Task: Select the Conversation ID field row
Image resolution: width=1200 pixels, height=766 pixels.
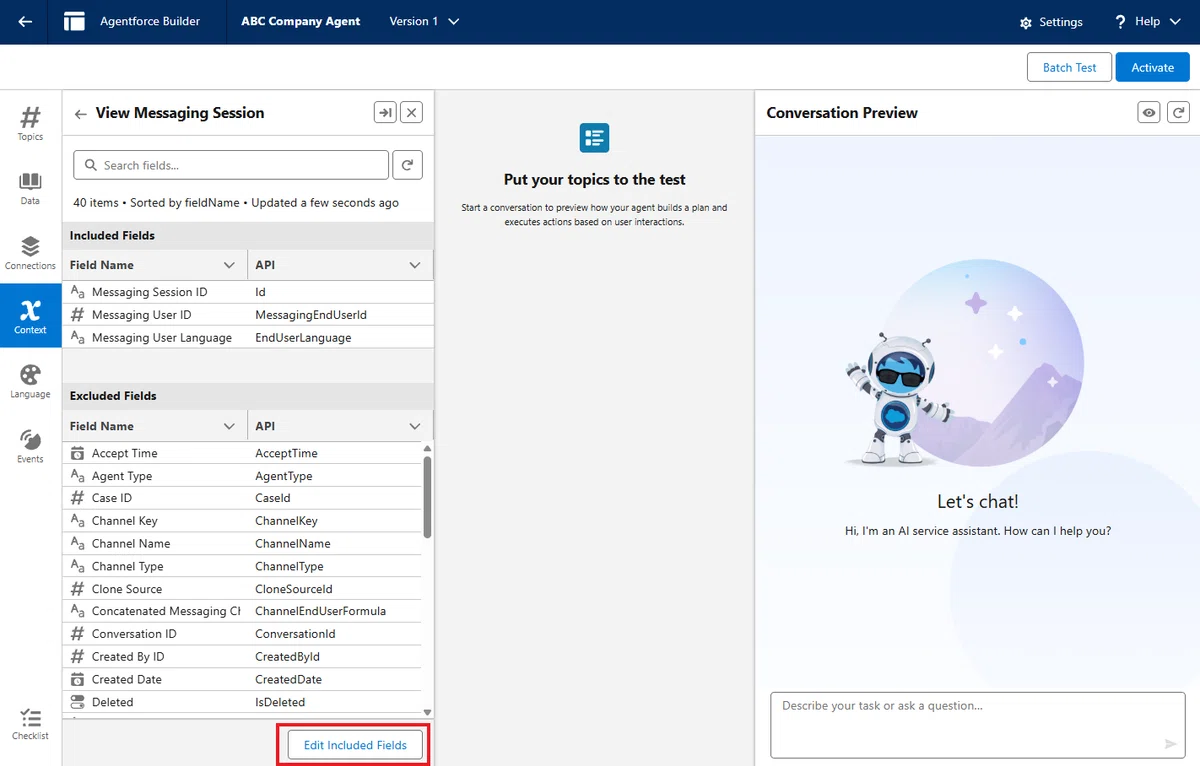Action: pos(242,634)
